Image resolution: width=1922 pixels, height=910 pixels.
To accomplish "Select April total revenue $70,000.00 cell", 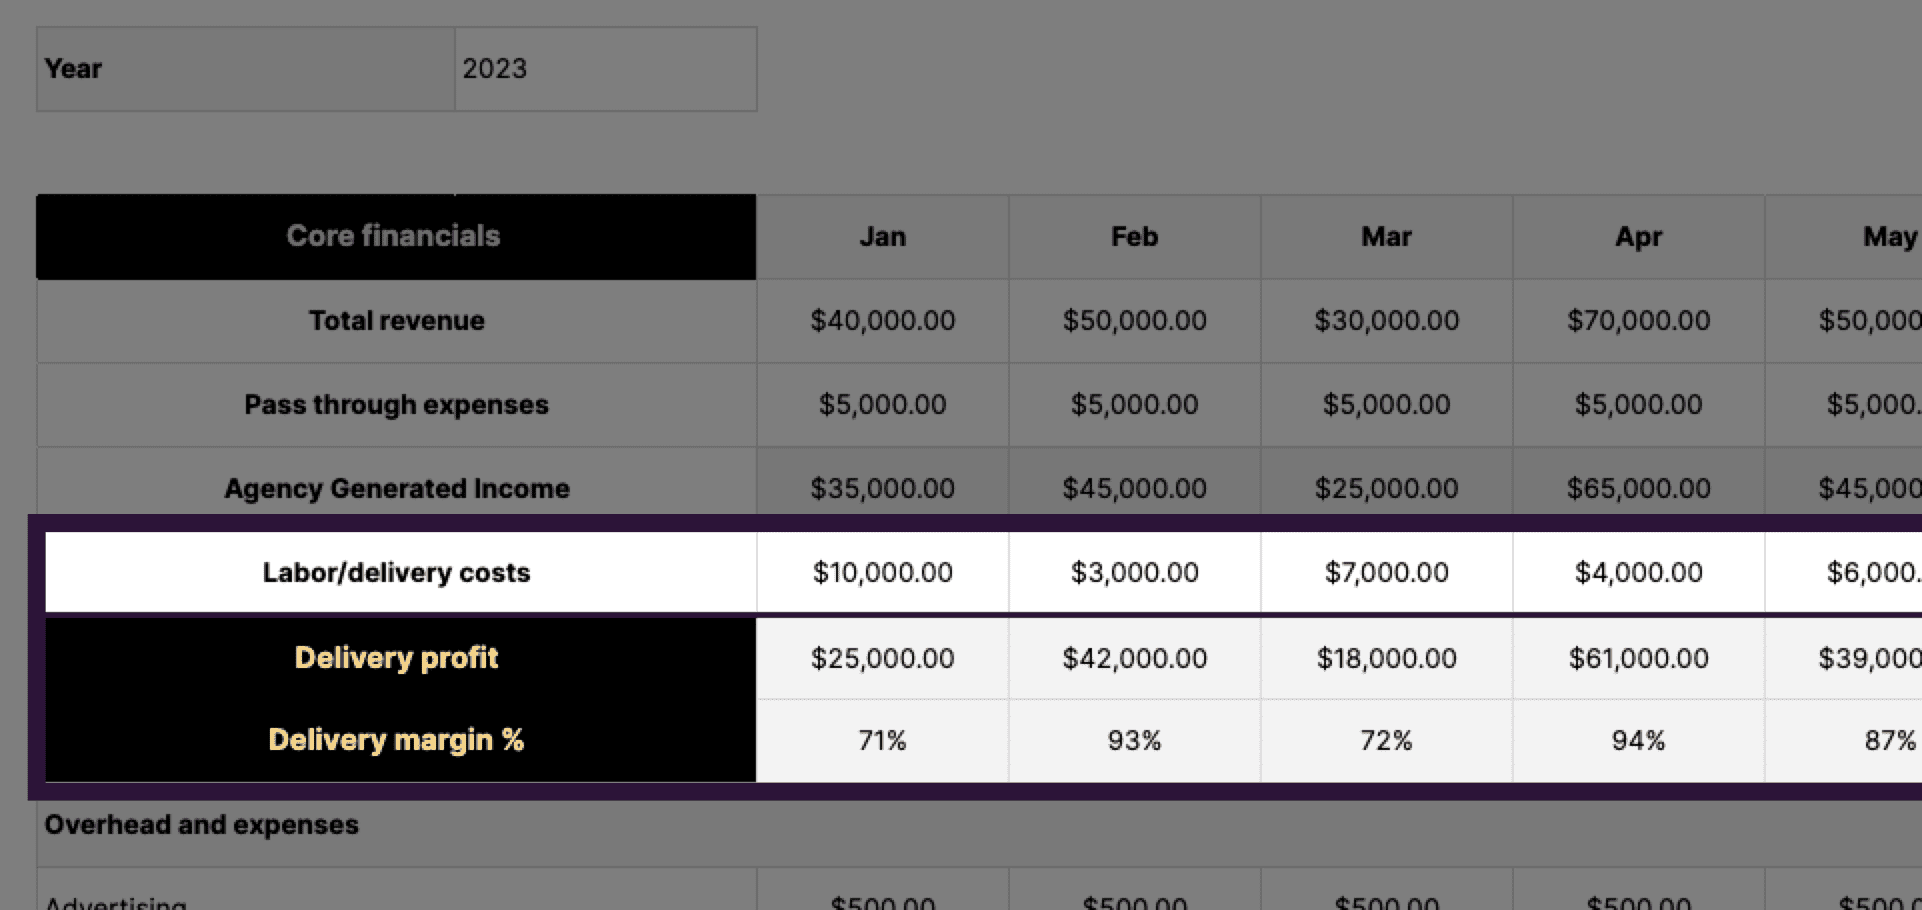I will (x=1638, y=321).
